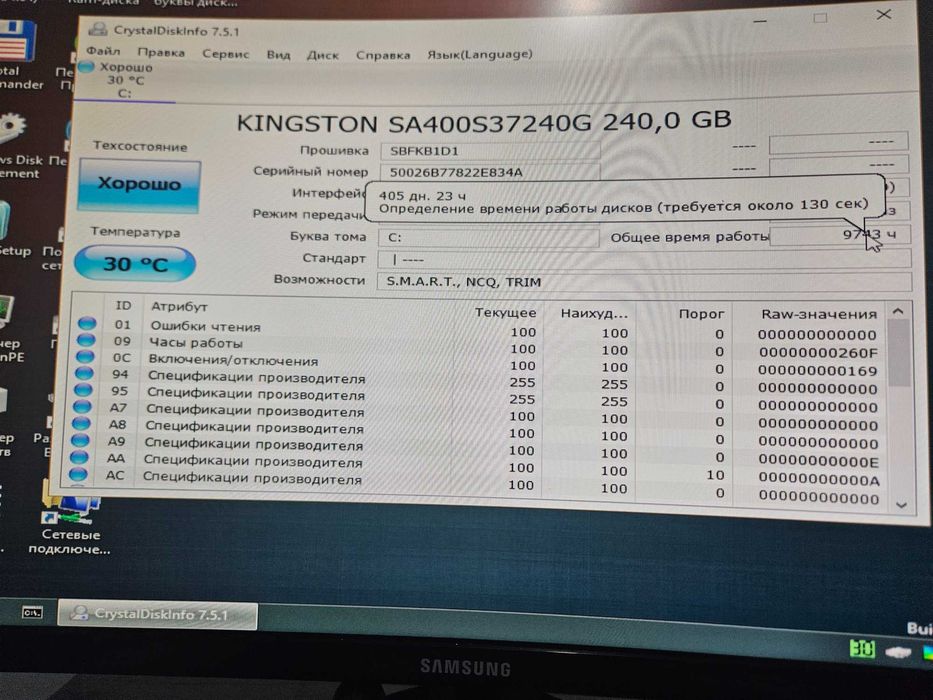The height and width of the screenshot is (700, 933).
Task: Click the Raw-значения column header
Action: tap(819, 314)
